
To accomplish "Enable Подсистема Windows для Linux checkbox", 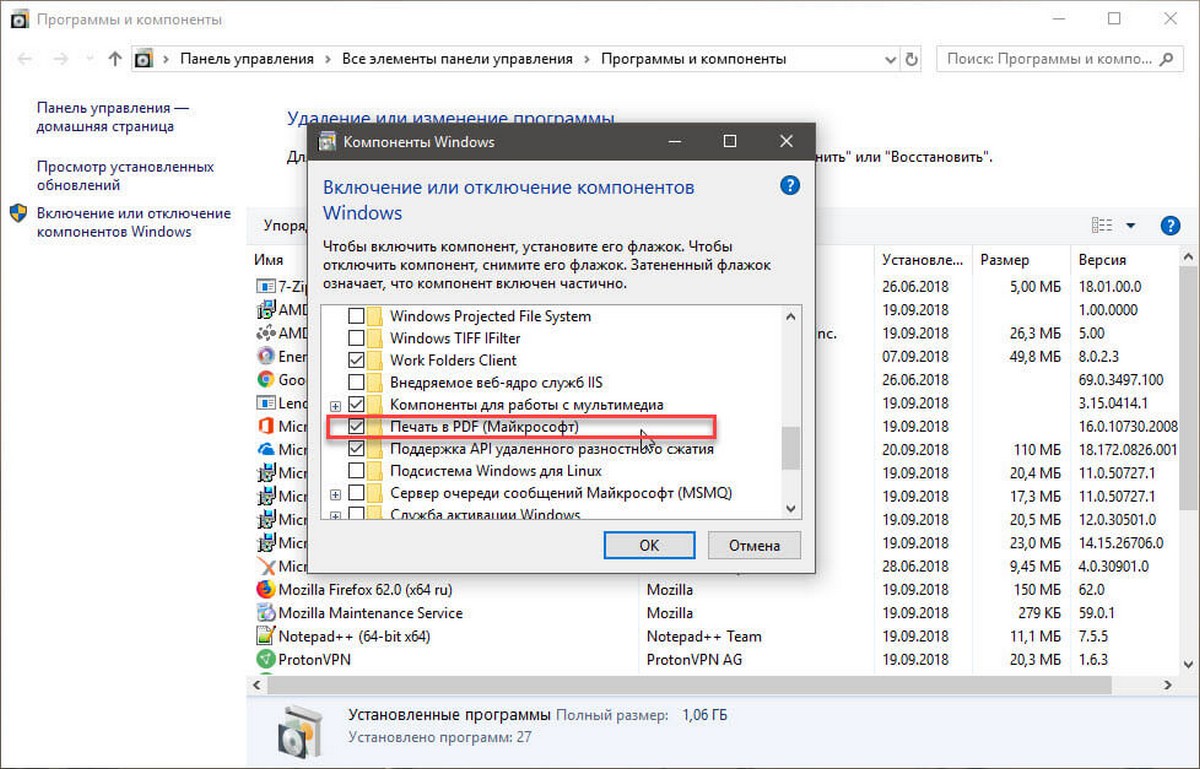I will pyautogui.click(x=355, y=471).
